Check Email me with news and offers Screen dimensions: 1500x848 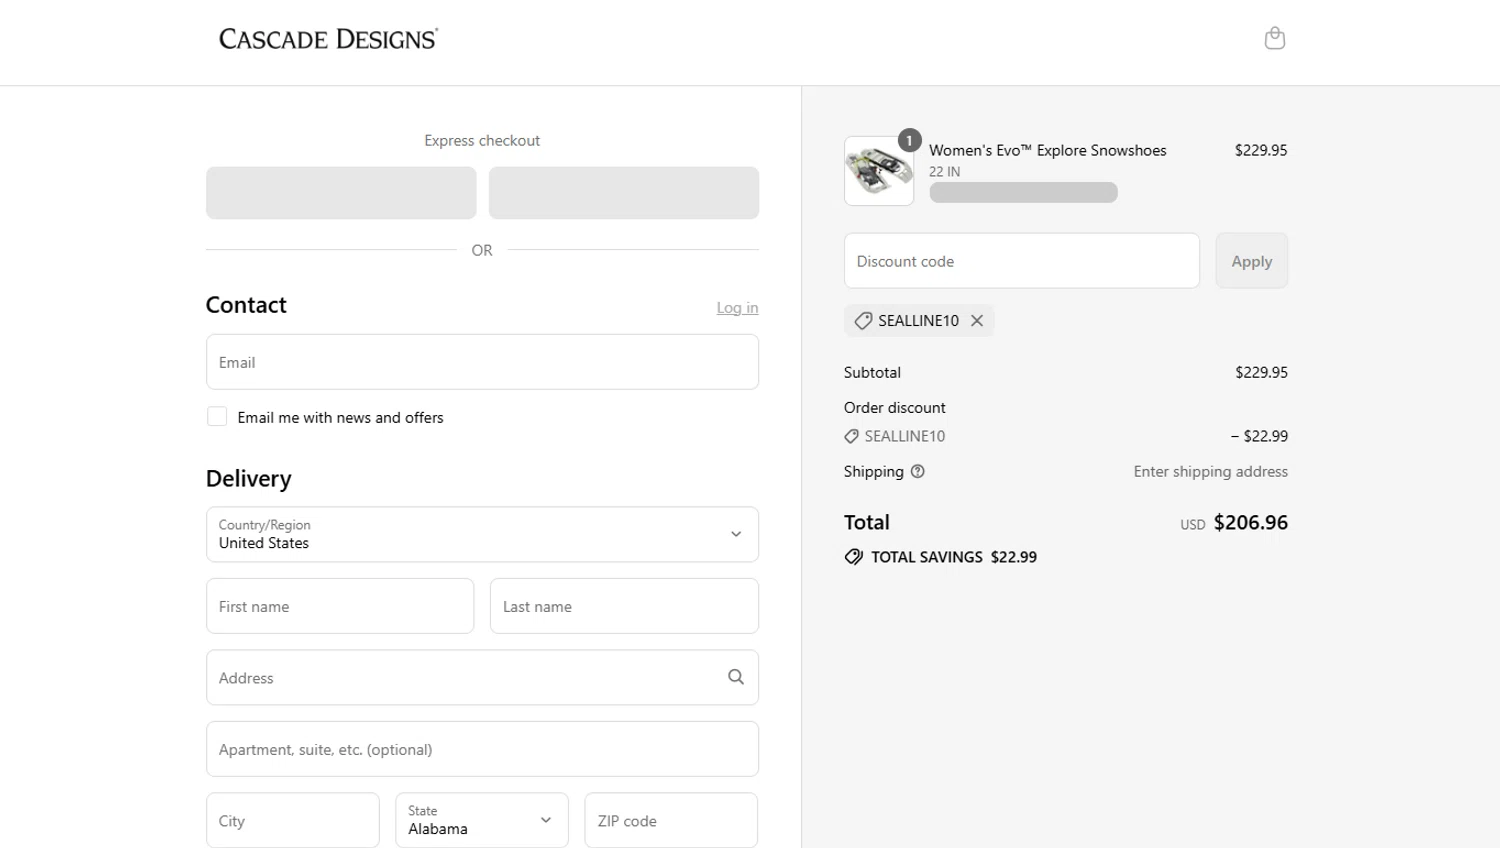click(217, 417)
